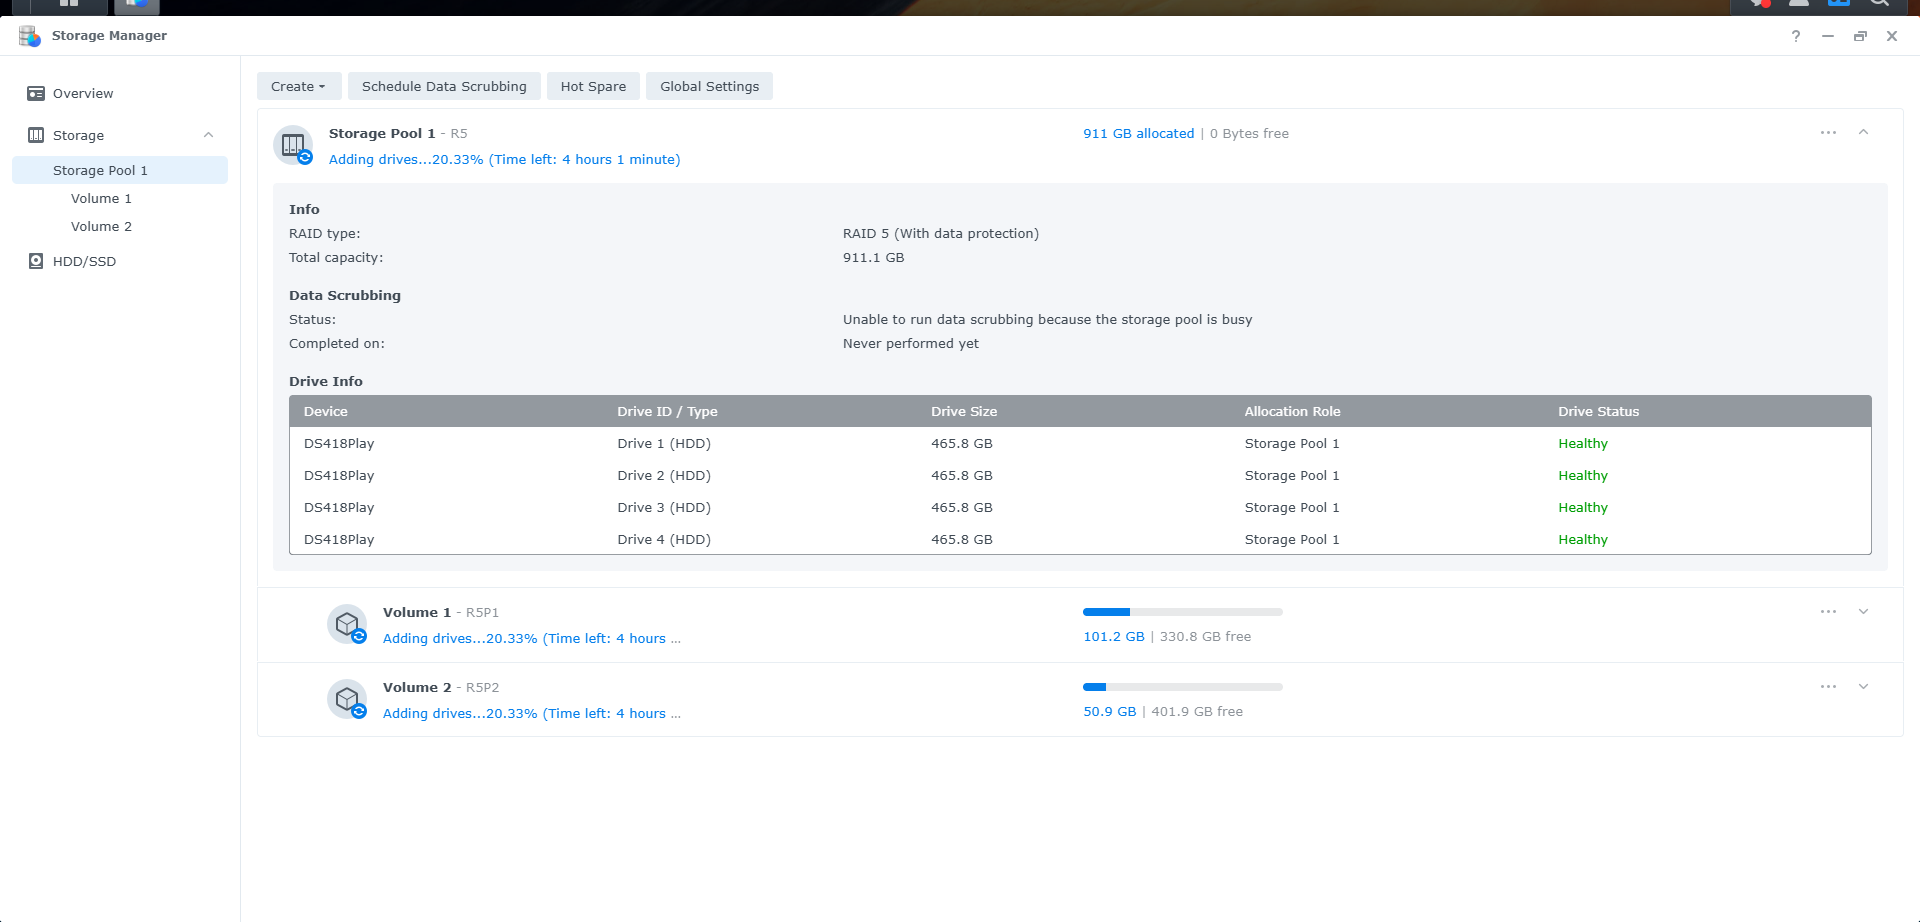
Task: Click the Volume 1 cube icon
Action: click(347, 624)
